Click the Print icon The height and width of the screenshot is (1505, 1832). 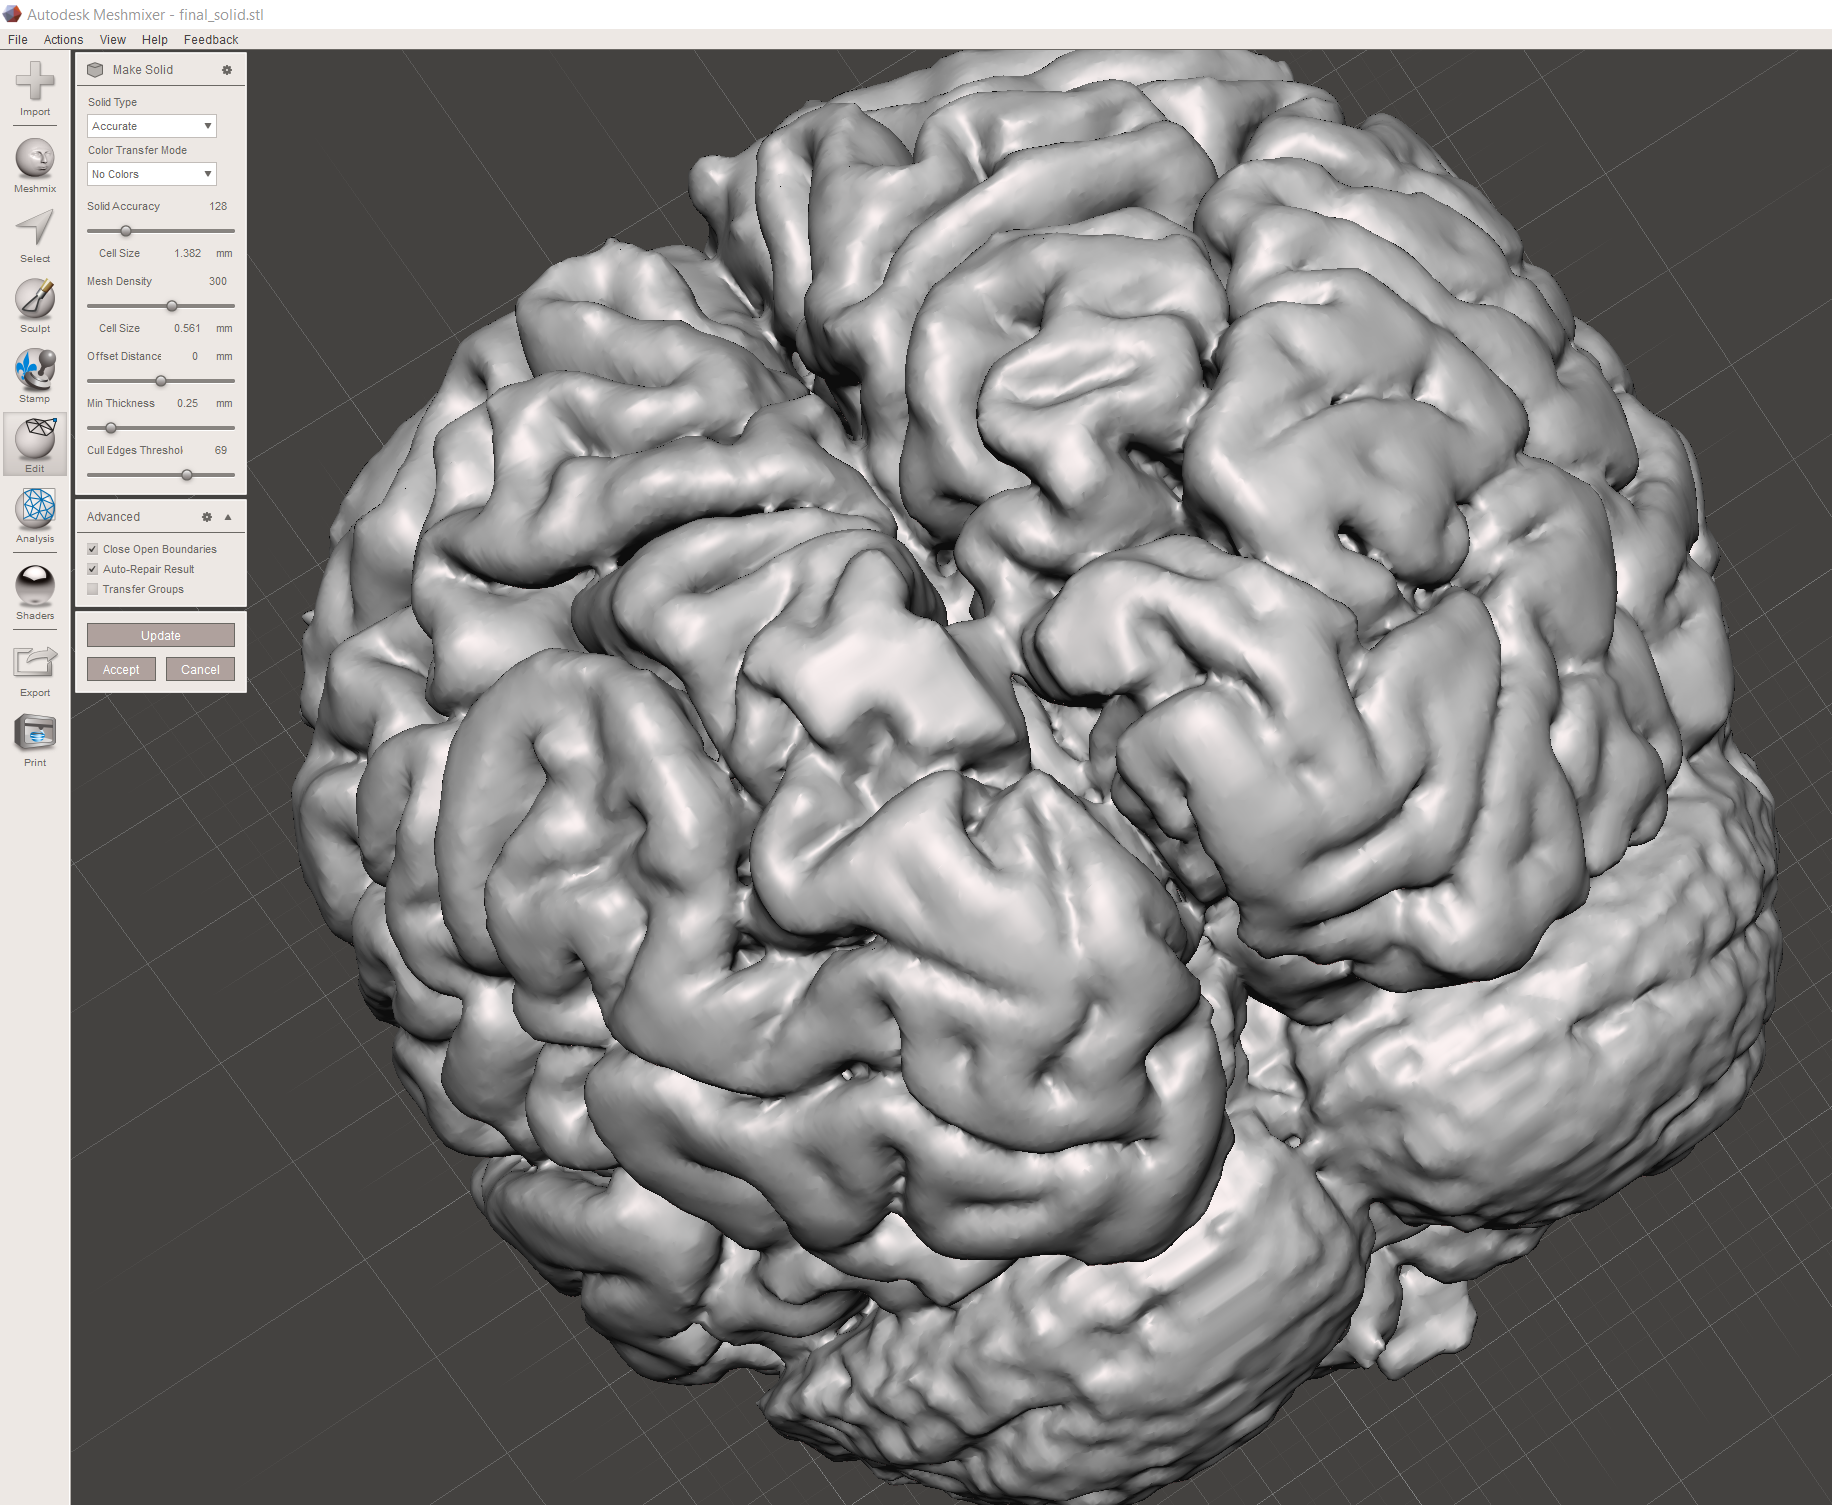click(x=35, y=740)
